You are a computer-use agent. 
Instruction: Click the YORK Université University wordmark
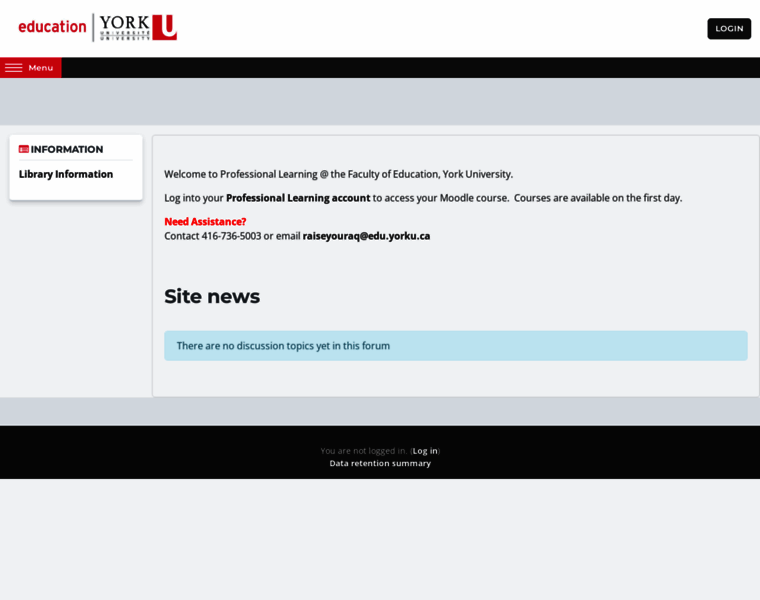point(125,27)
